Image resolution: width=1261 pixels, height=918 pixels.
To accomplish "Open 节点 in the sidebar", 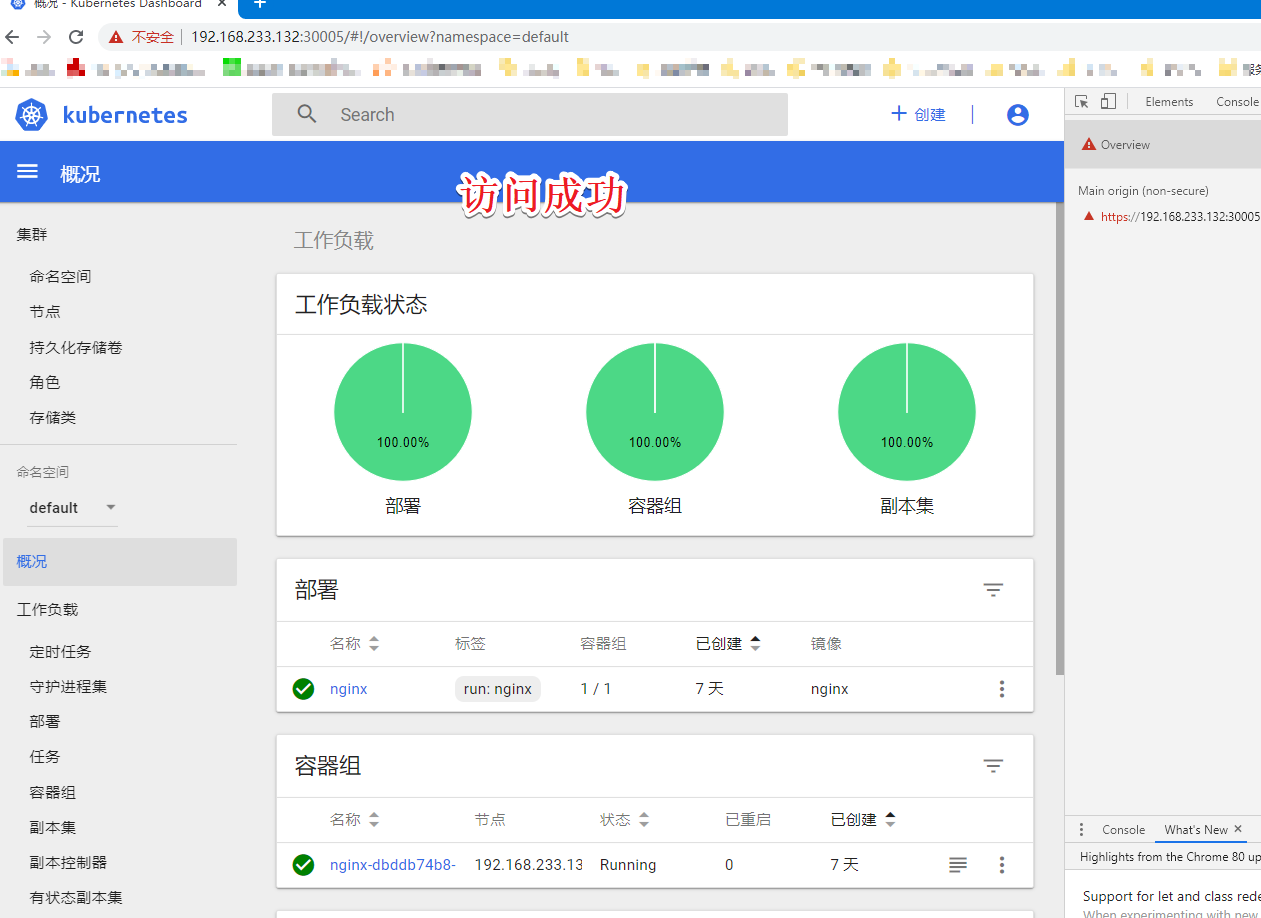I will tap(45, 312).
